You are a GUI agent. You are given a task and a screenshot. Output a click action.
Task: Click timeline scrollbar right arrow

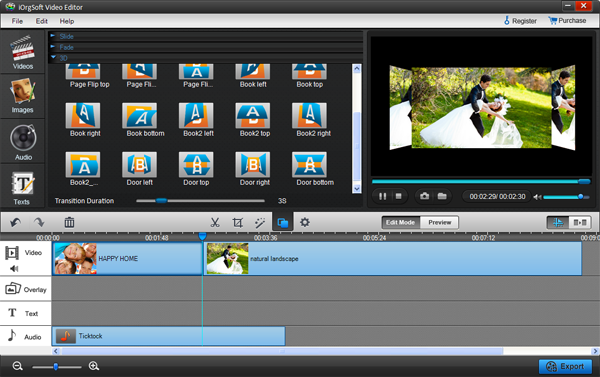click(x=595, y=351)
